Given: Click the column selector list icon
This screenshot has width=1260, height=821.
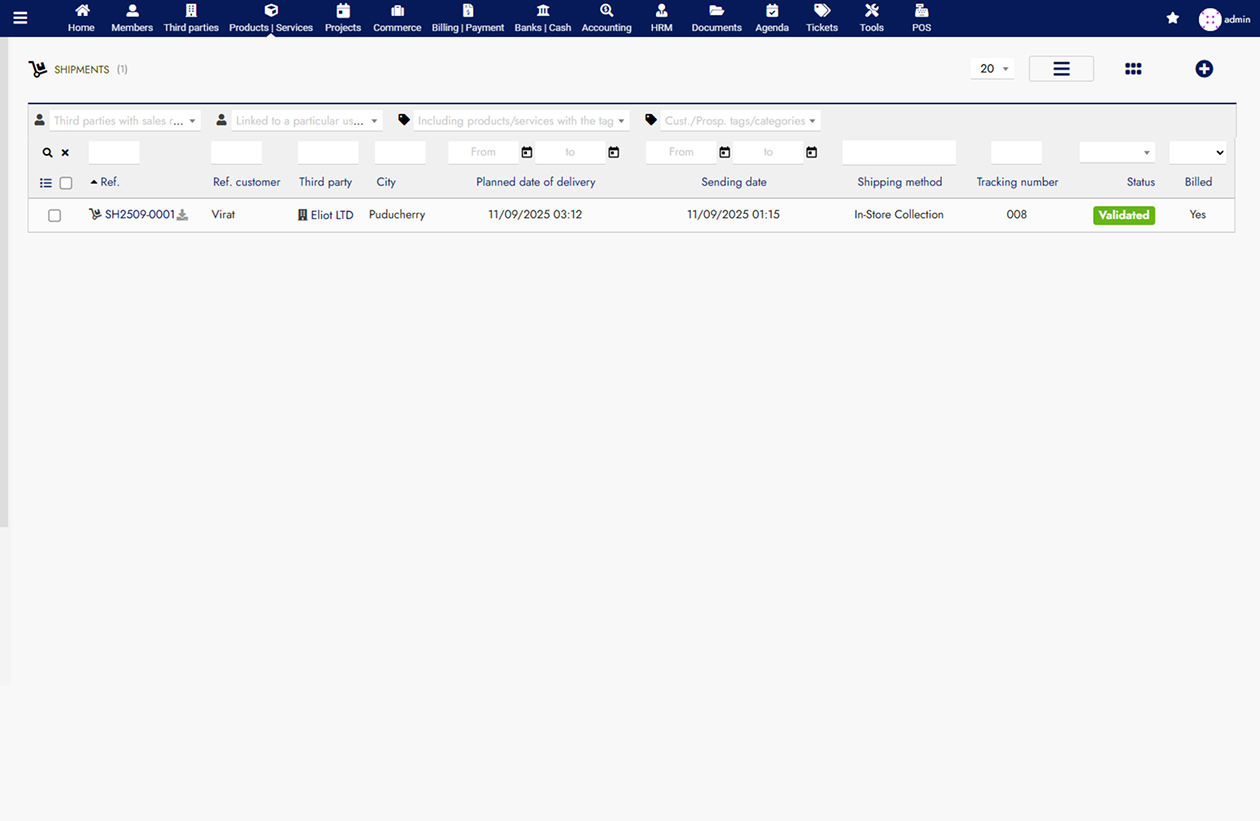Looking at the screenshot, I should click(45, 183).
